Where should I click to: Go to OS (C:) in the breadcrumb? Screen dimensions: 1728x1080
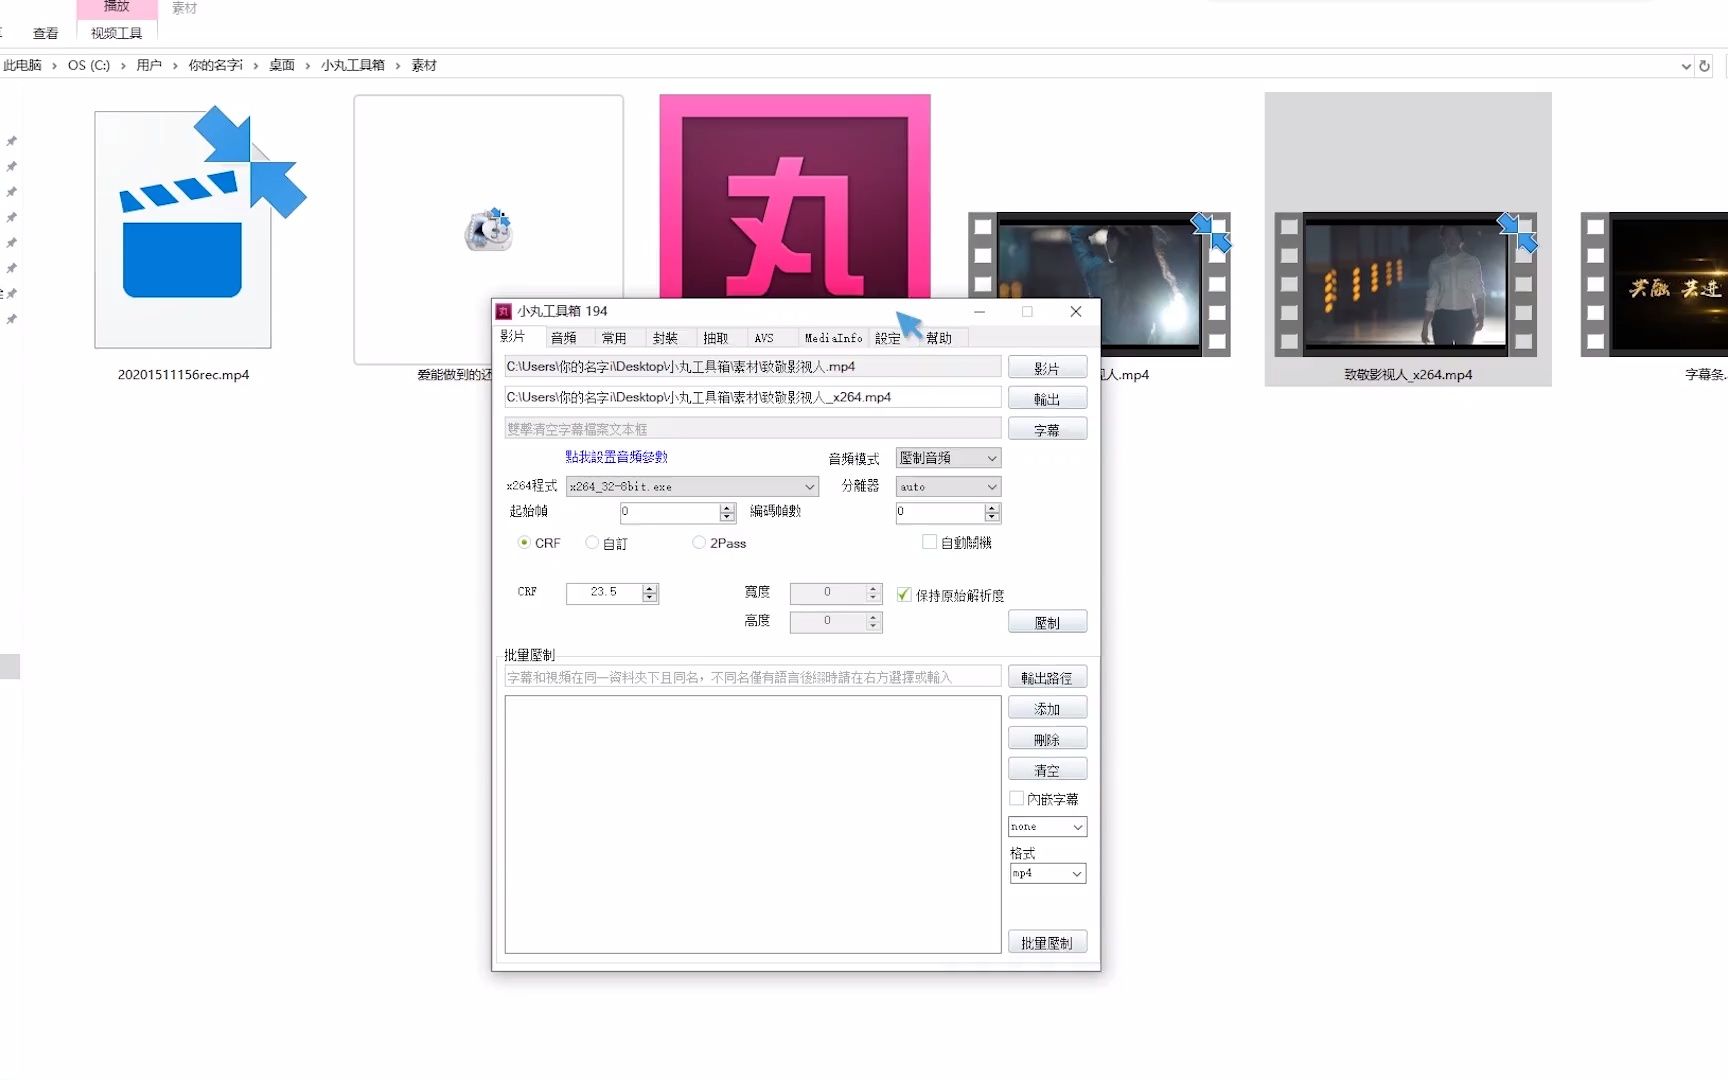coord(89,65)
